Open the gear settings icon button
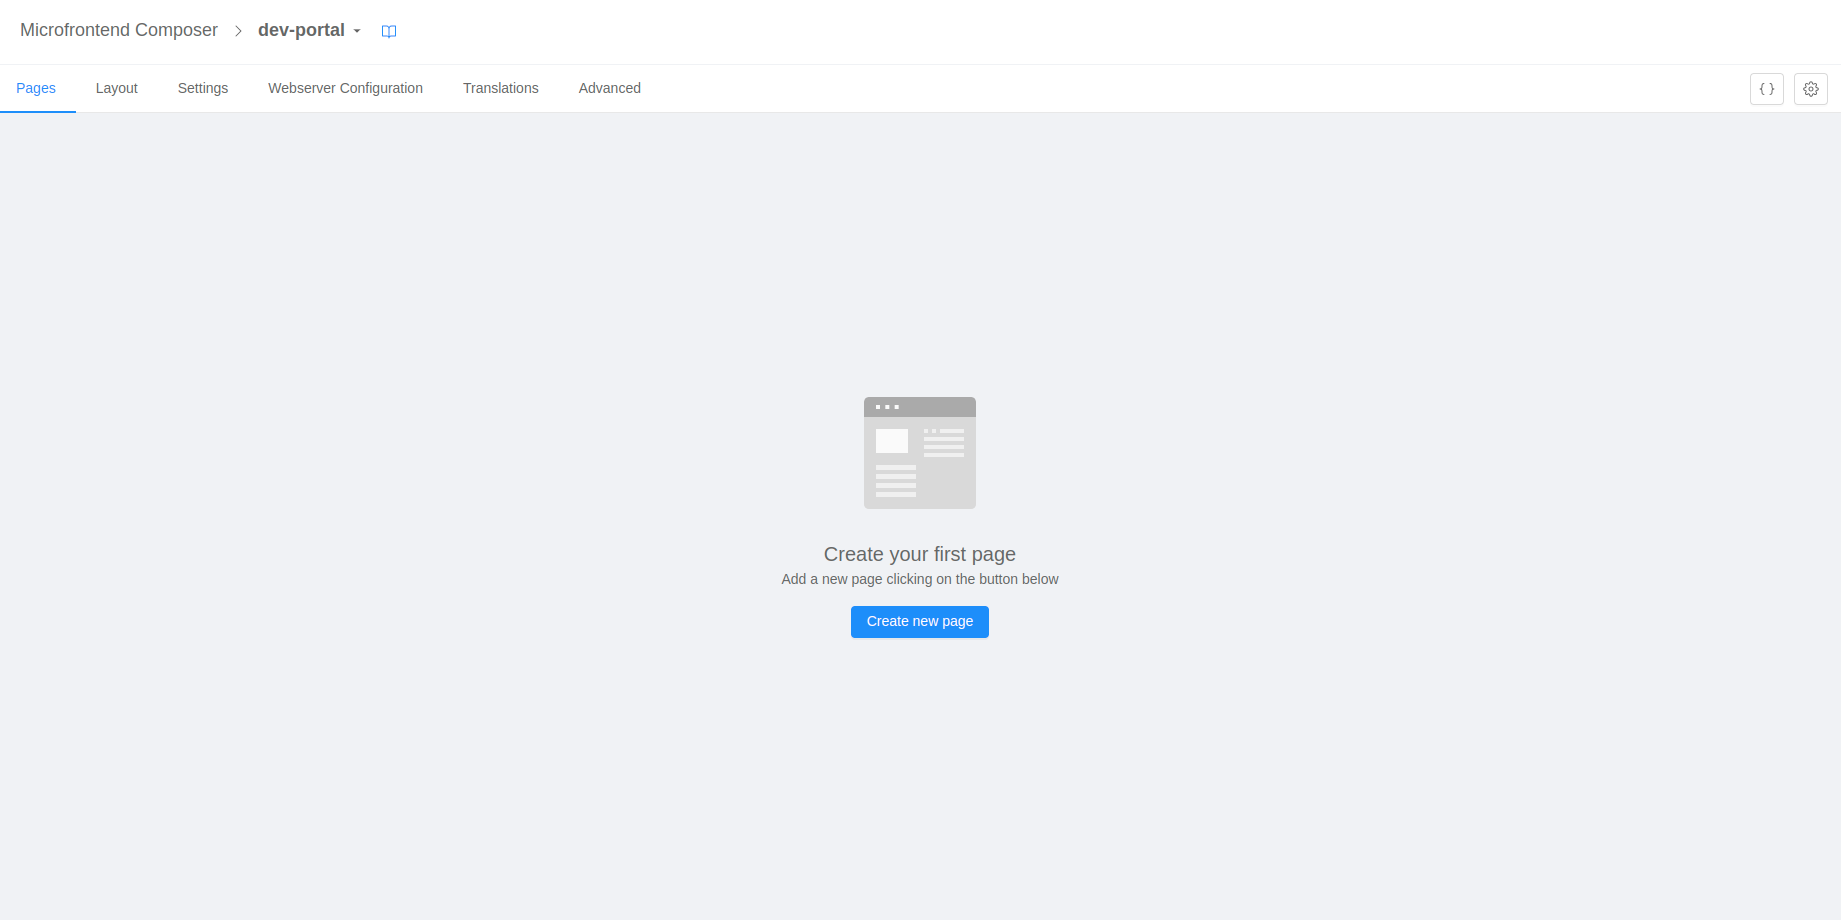 (x=1810, y=89)
